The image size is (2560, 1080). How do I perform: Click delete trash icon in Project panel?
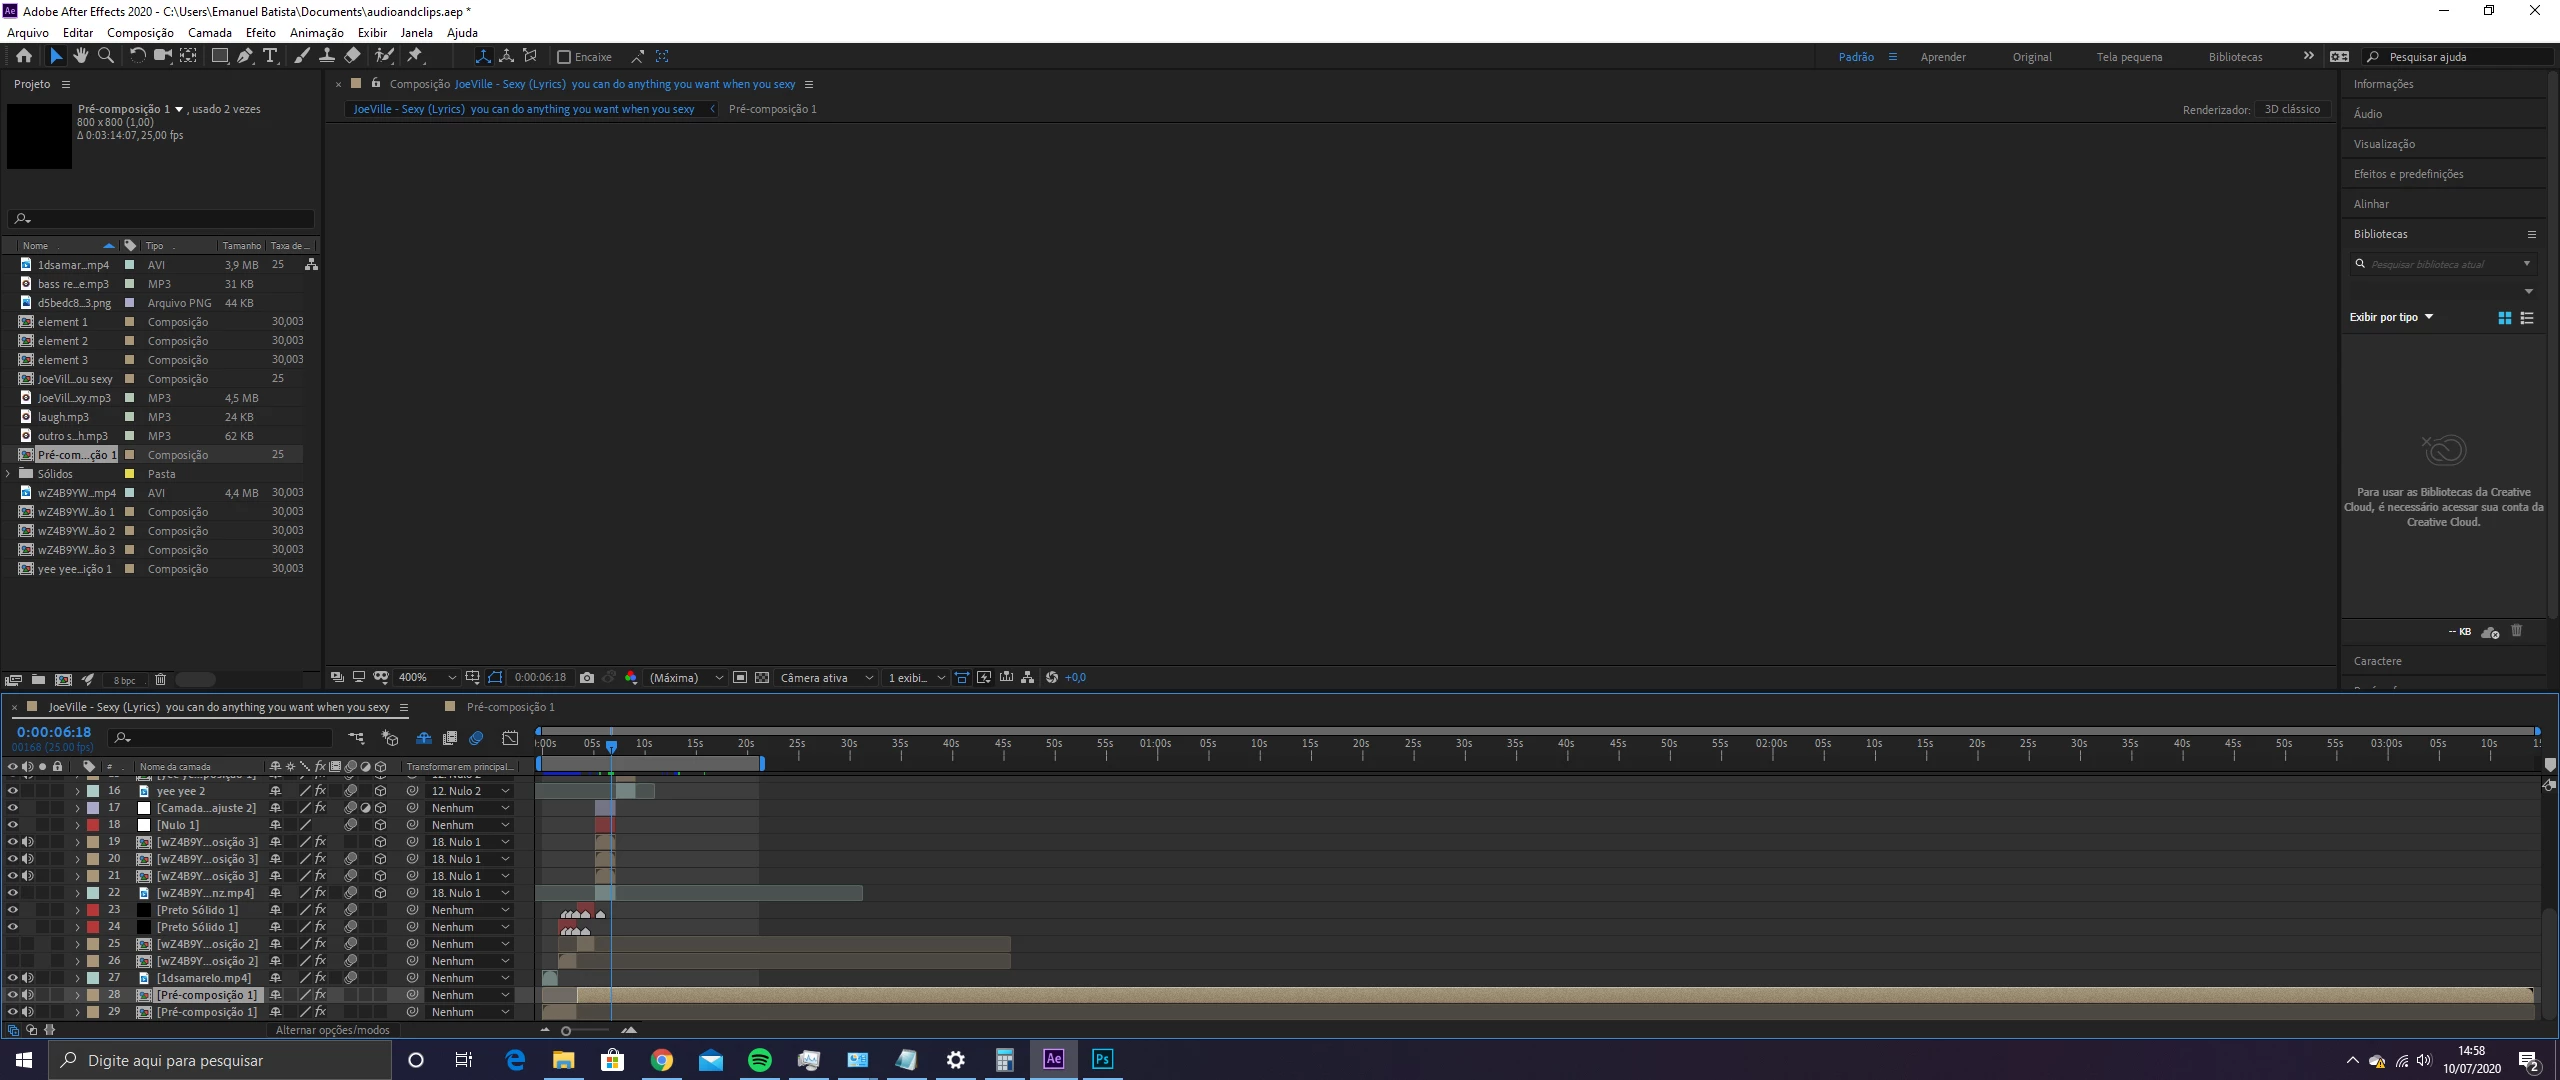pyautogui.click(x=160, y=679)
